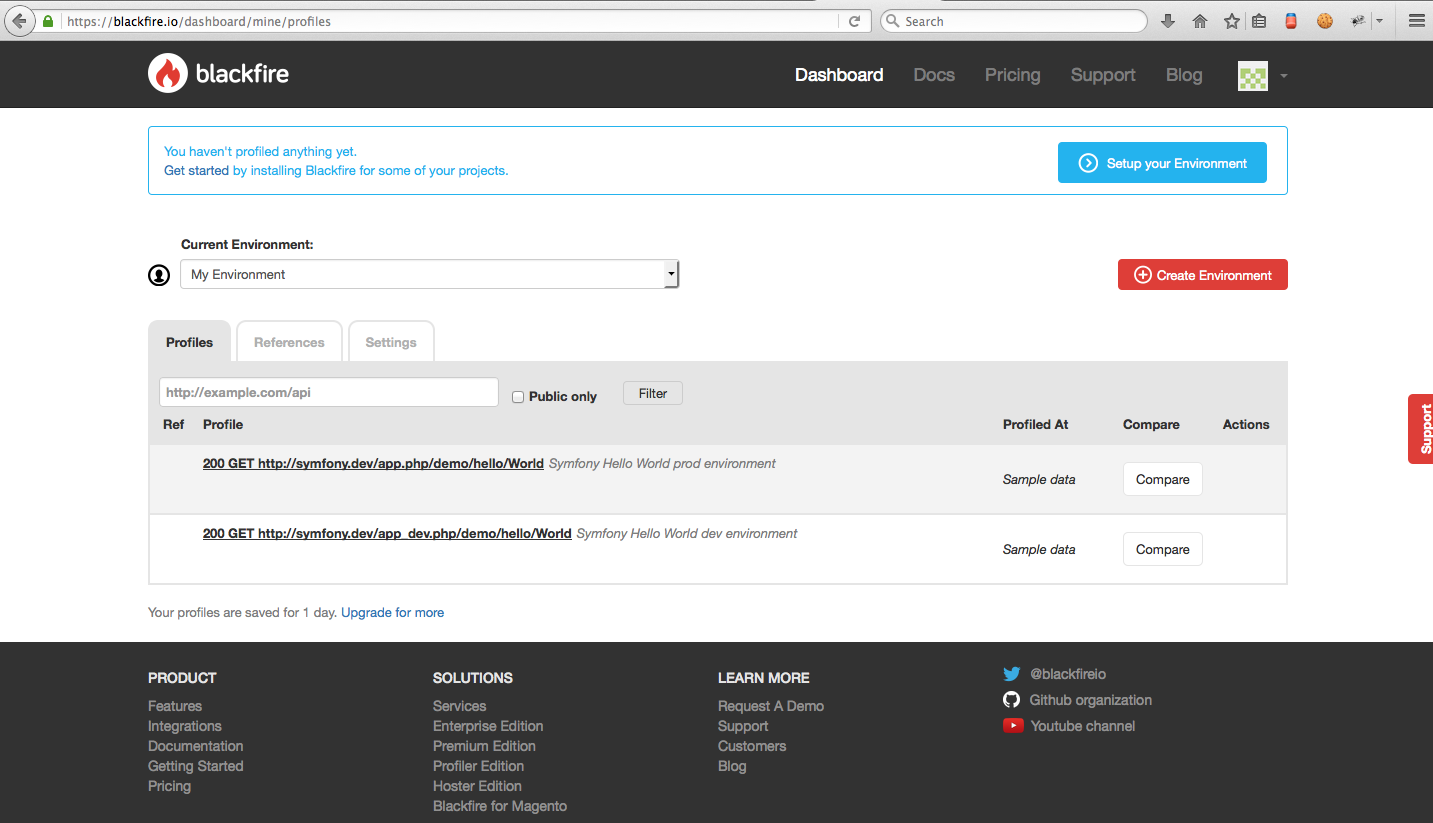Open Integrations footer link
Screen dimensions: 1433x823
click(185, 726)
